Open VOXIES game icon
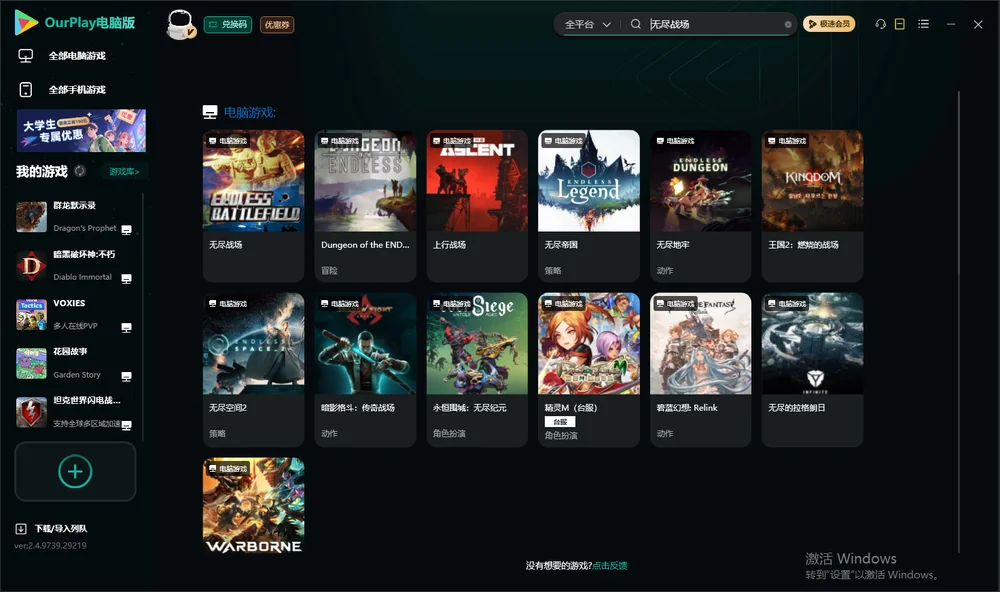Viewport: 1000px width, 592px height. coord(31,314)
